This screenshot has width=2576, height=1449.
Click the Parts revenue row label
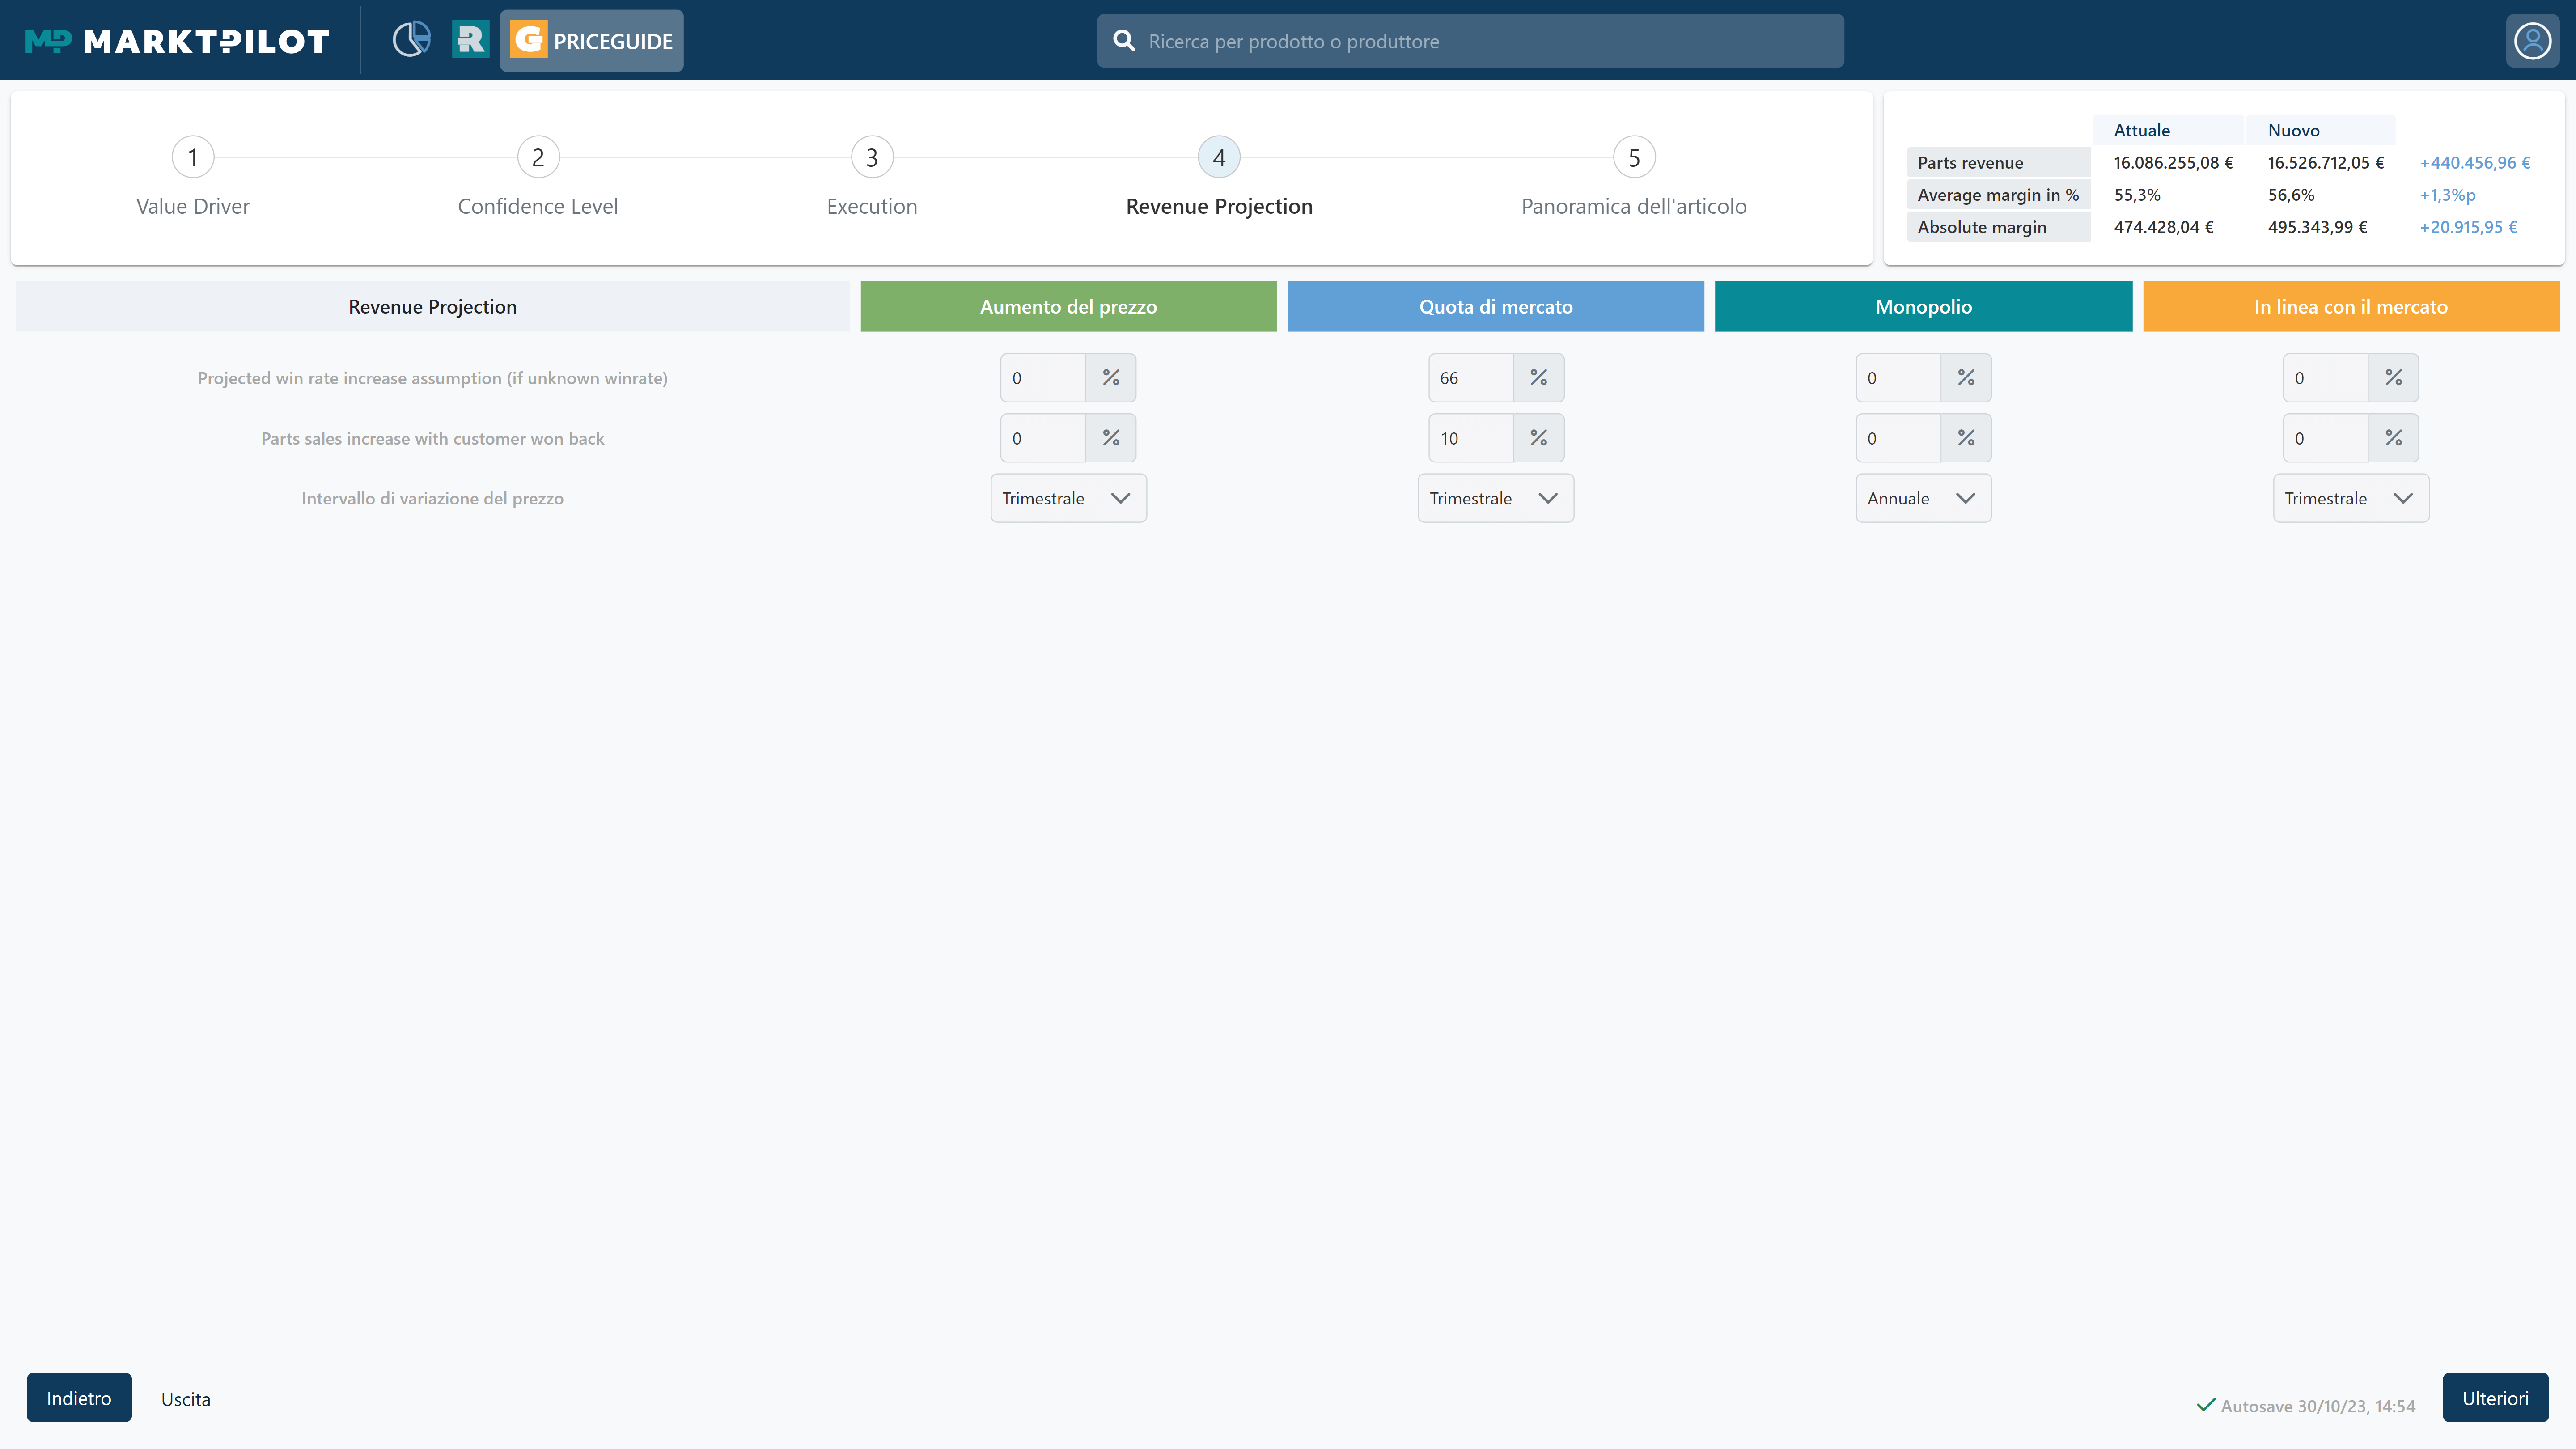tap(1998, 163)
